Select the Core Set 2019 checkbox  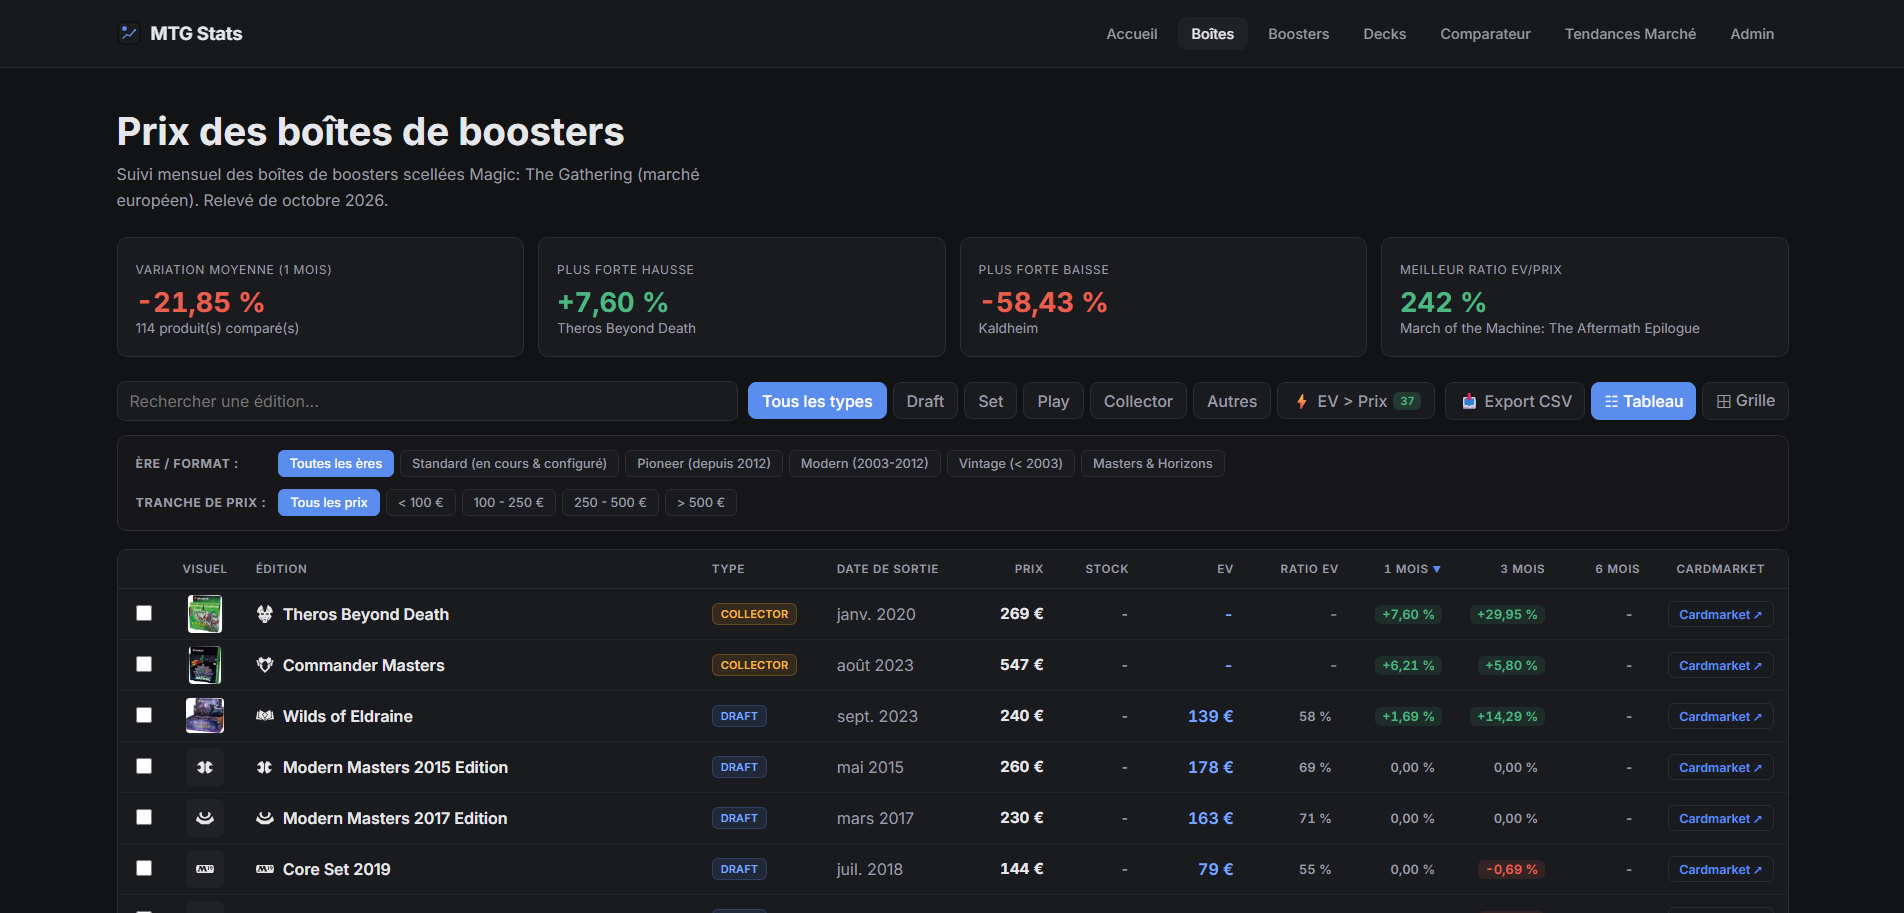pyautogui.click(x=144, y=868)
